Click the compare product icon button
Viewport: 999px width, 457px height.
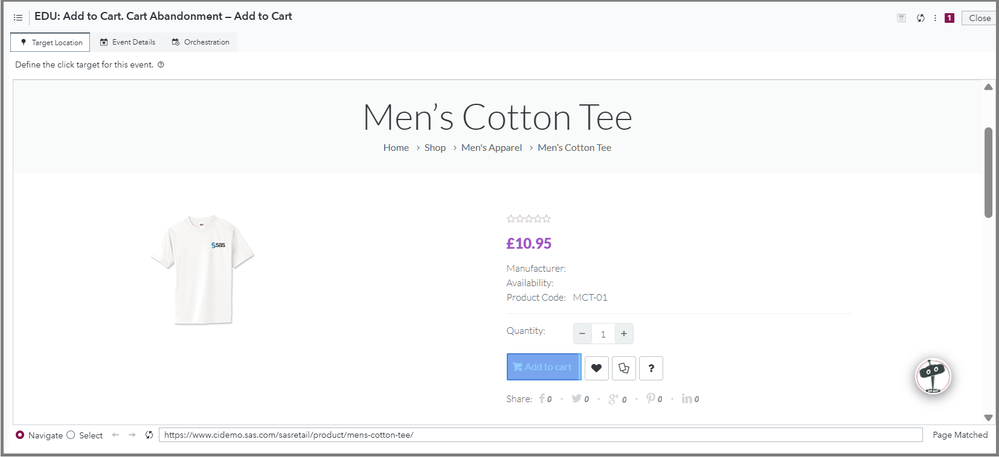[624, 368]
